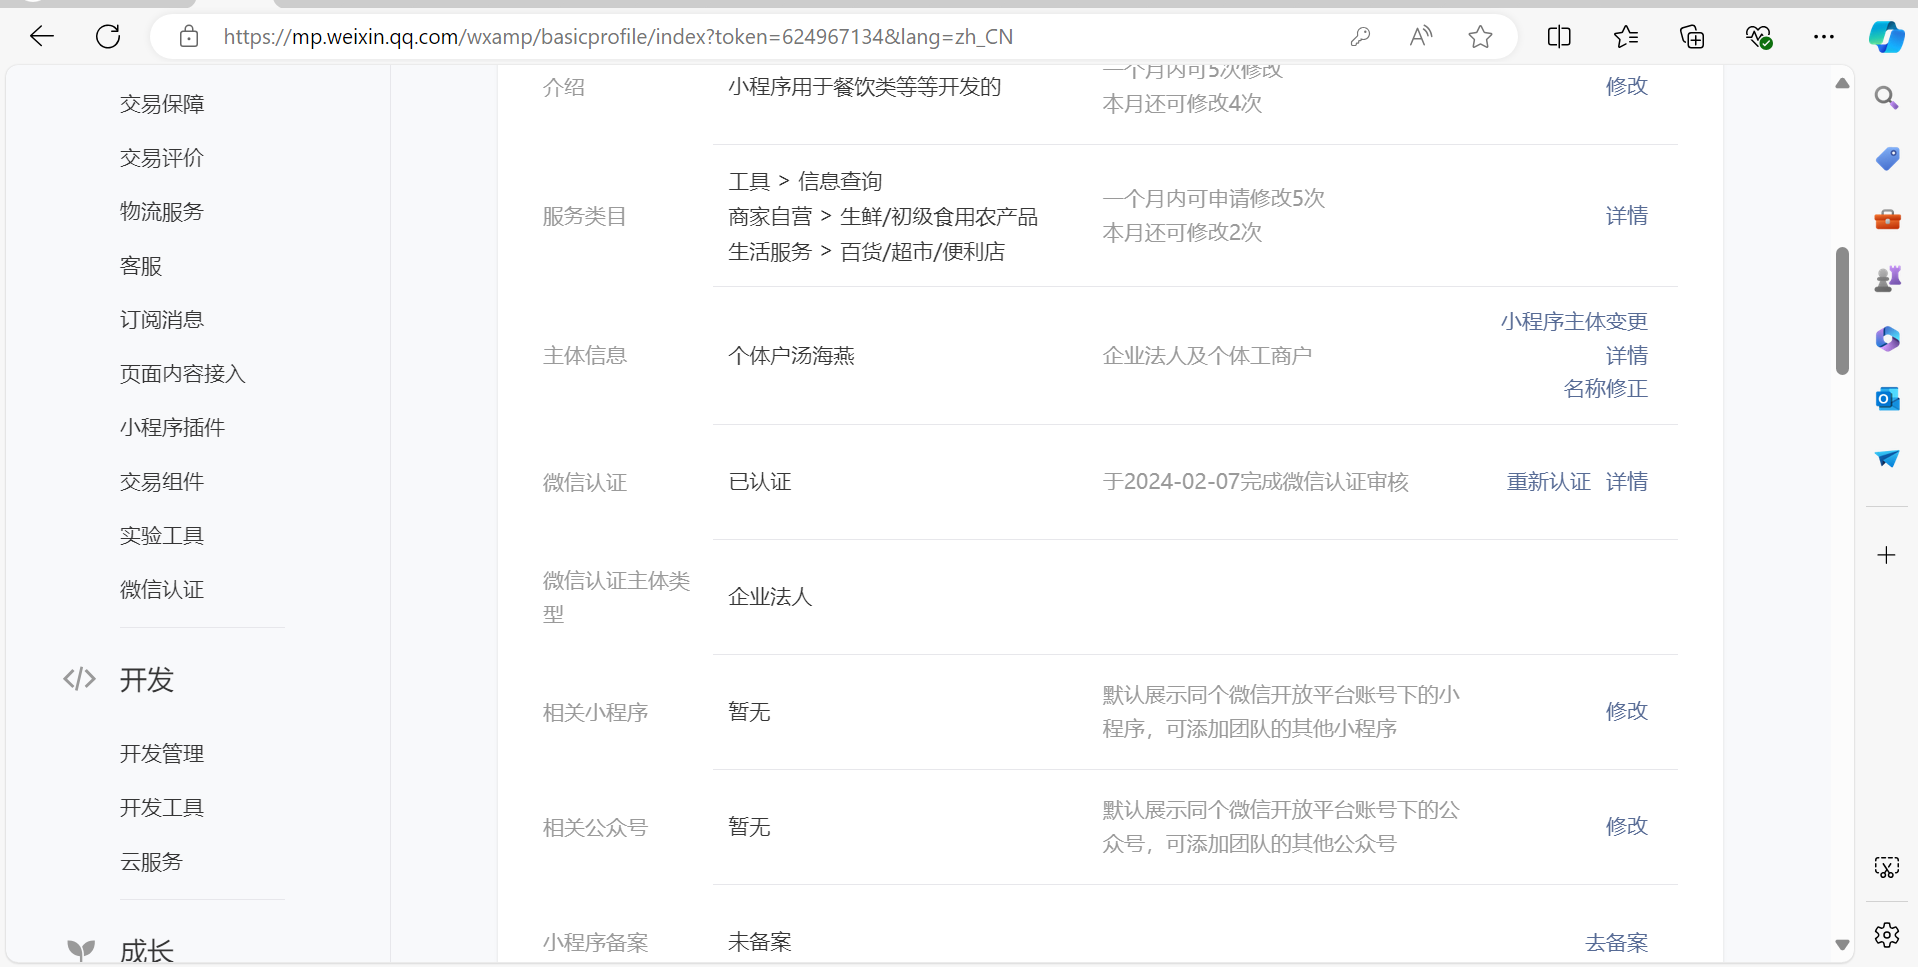
Task: Select the 成长 section heading
Action: (147, 950)
